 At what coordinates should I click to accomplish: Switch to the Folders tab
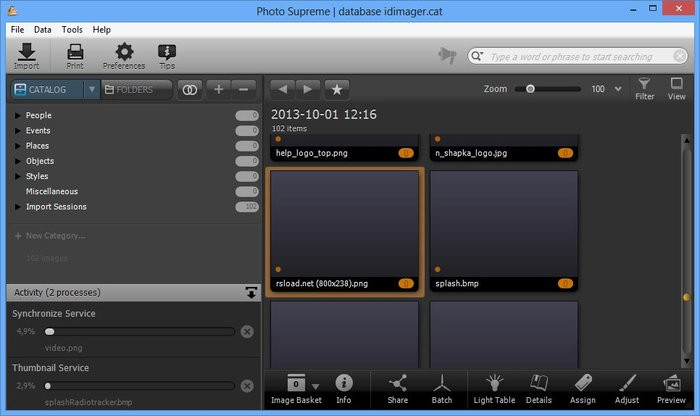click(136, 90)
